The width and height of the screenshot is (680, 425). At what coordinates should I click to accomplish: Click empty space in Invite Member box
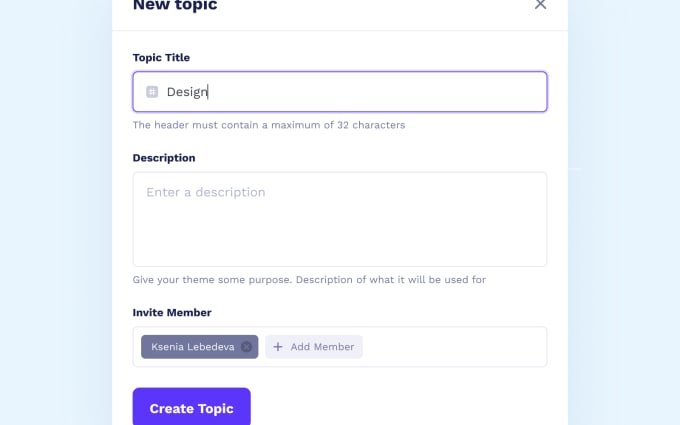pos(453,347)
